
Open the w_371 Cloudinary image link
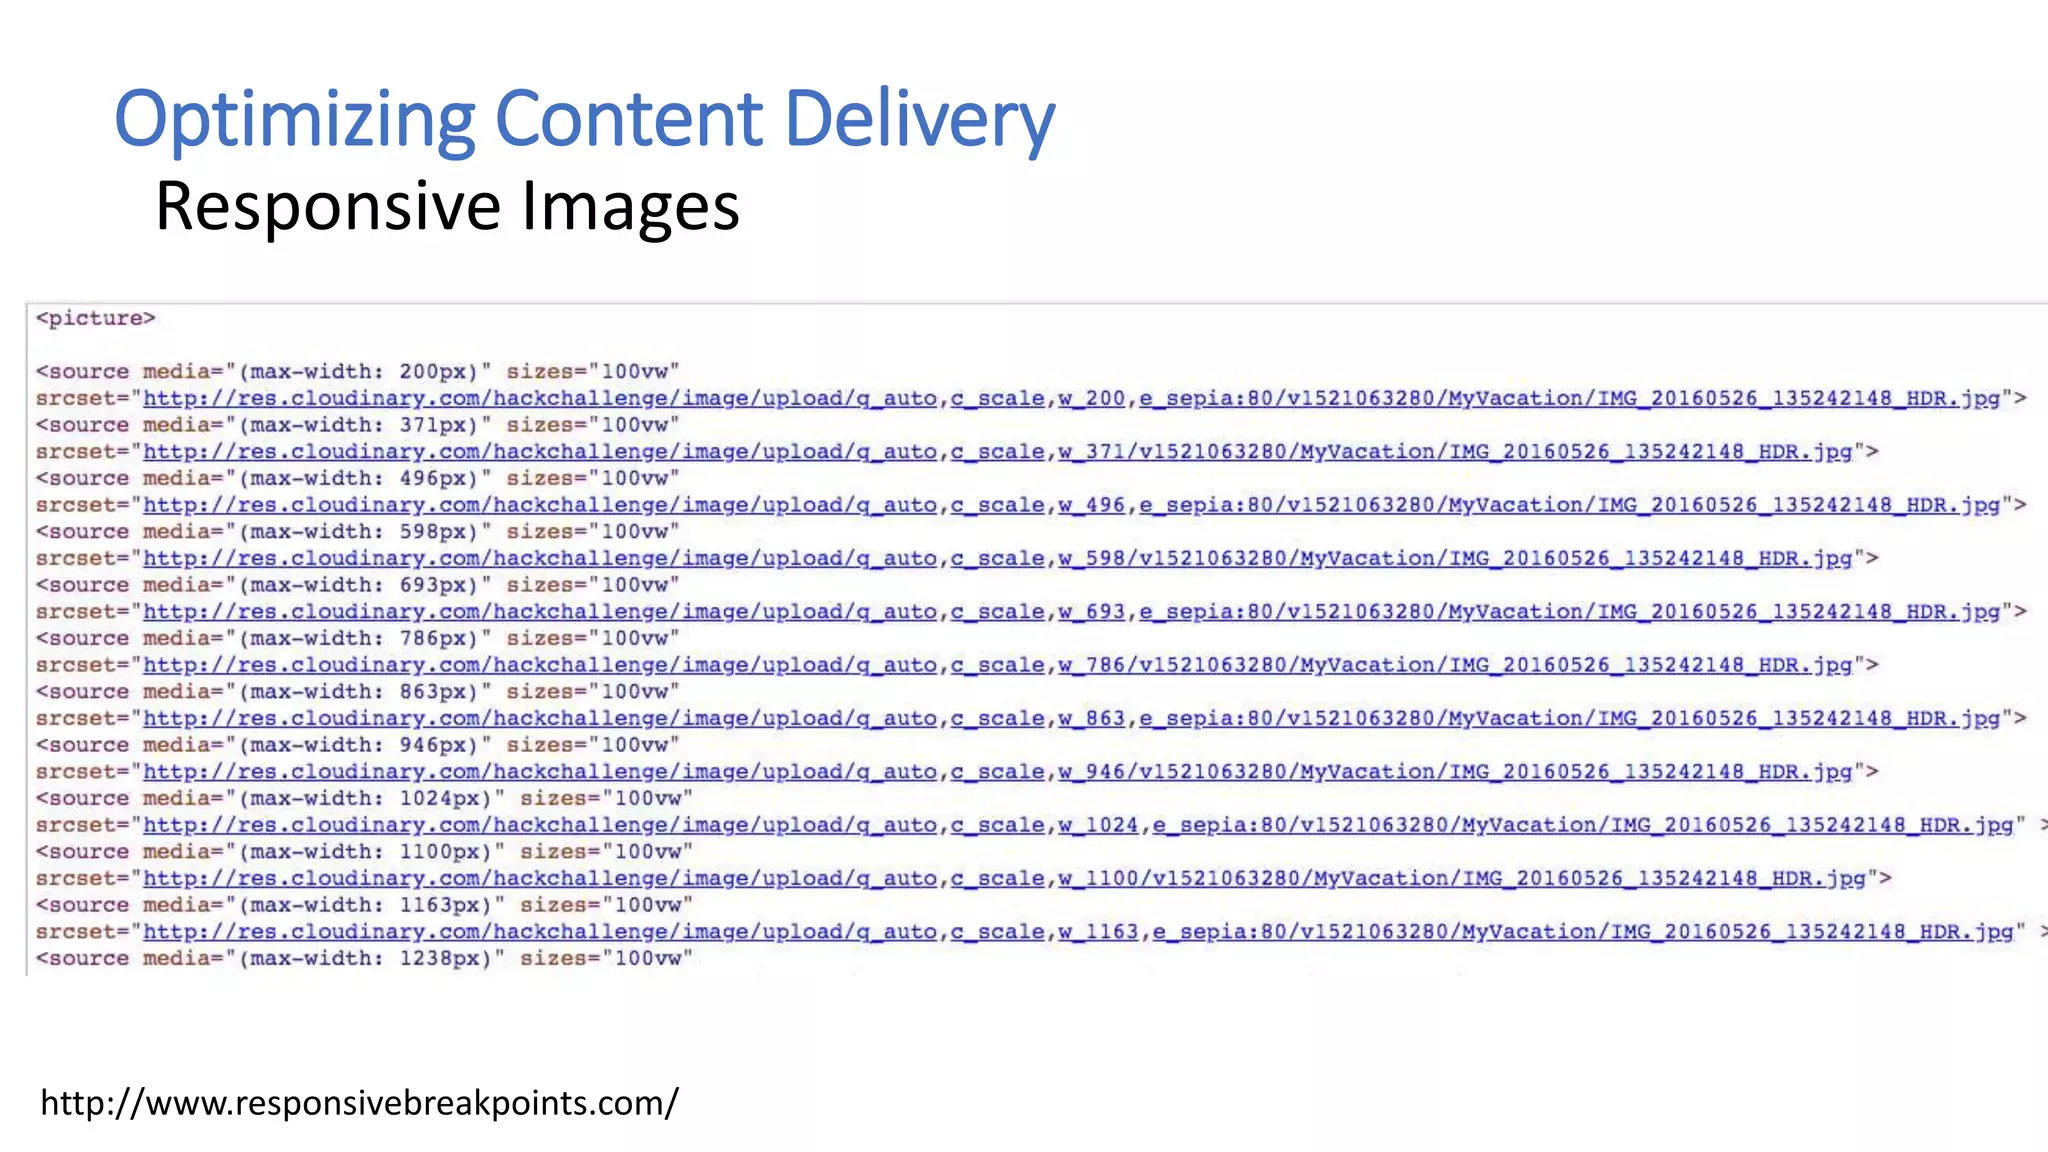click(x=998, y=452)
